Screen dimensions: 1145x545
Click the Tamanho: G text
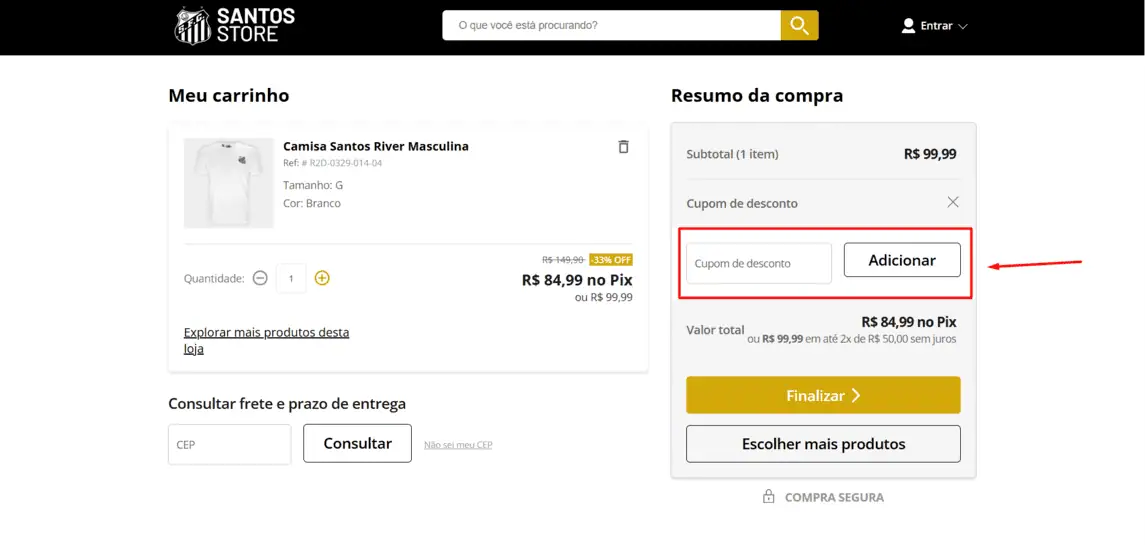pos(313,186)
